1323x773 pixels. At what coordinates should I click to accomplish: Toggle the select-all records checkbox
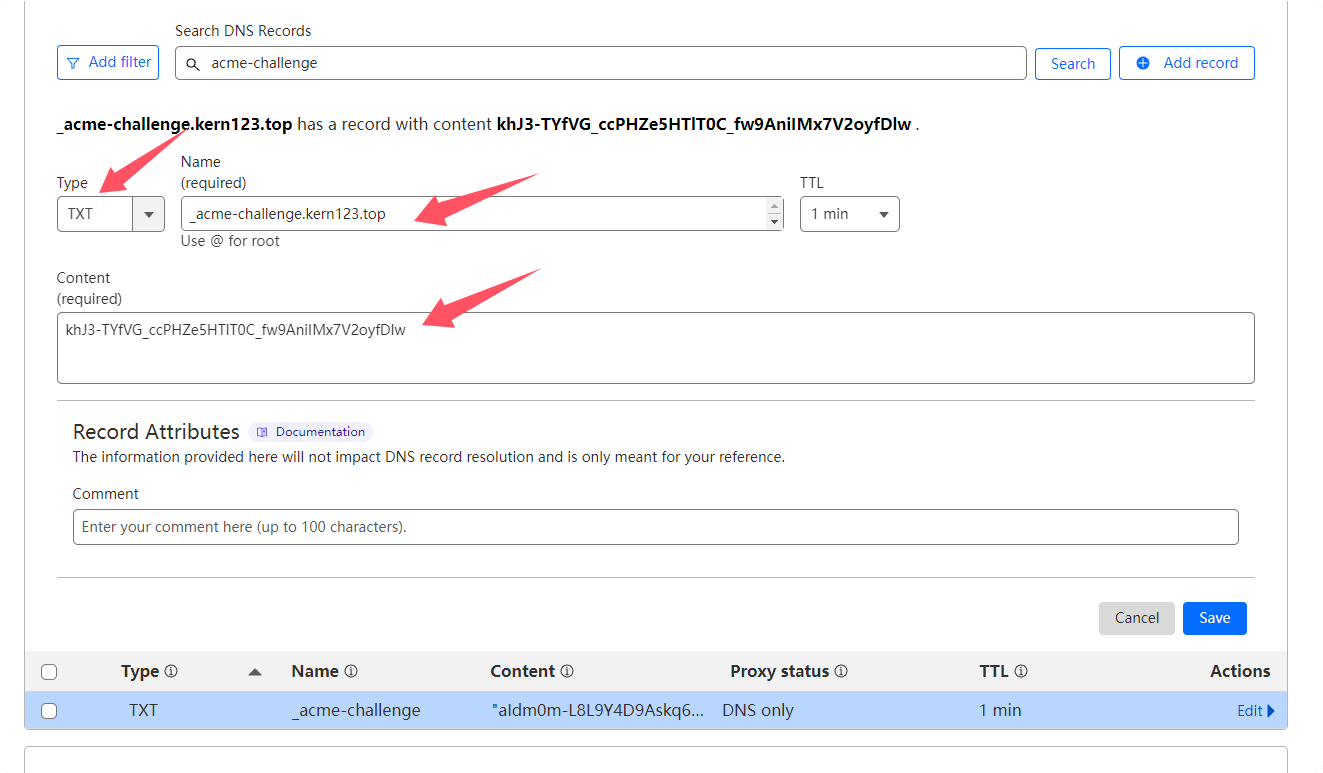(x=49, y=672)
